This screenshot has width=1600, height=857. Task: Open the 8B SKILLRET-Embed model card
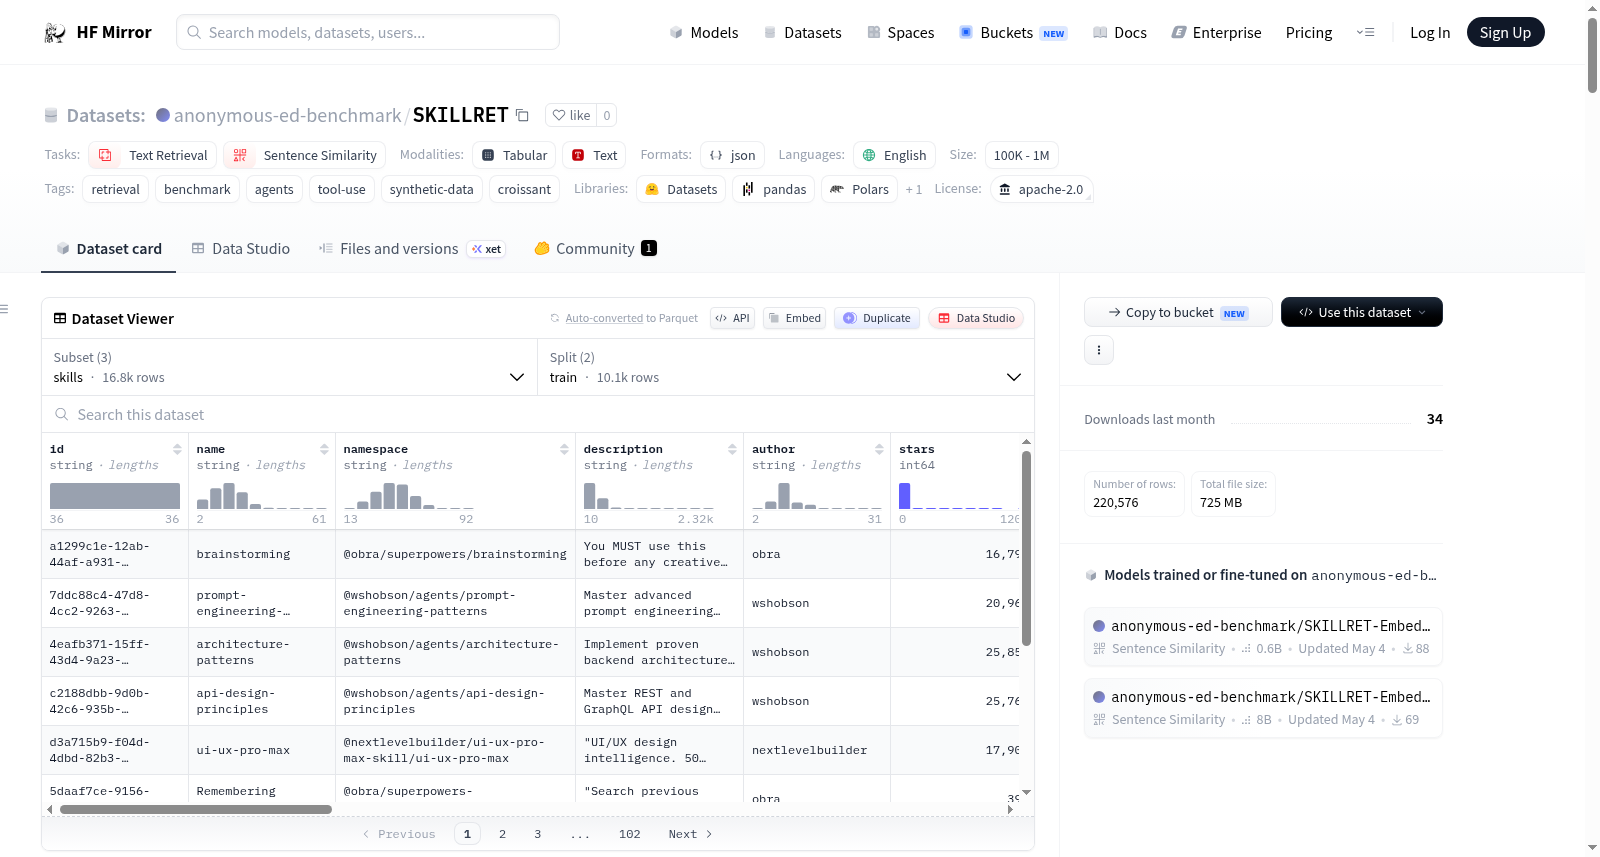1263,707
